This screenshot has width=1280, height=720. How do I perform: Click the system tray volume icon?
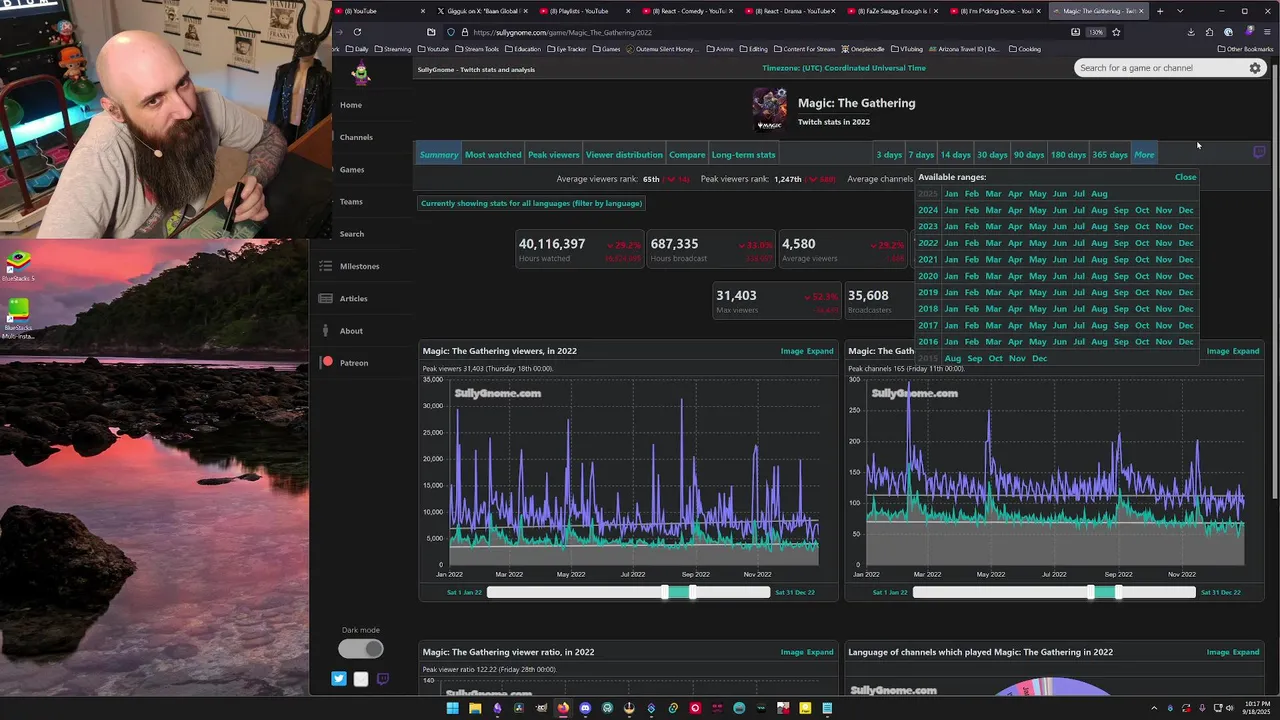[1230, 708]
